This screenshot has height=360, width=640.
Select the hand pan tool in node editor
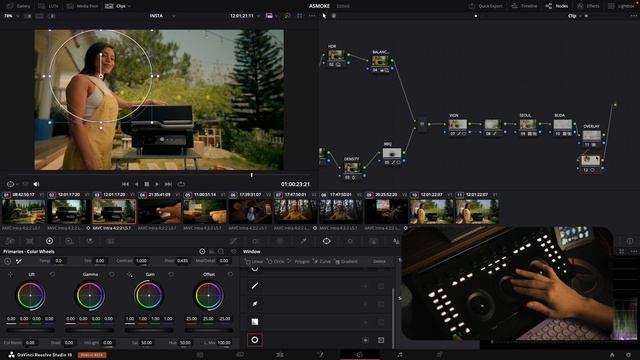pyautogui.click(x=333, y=16)
